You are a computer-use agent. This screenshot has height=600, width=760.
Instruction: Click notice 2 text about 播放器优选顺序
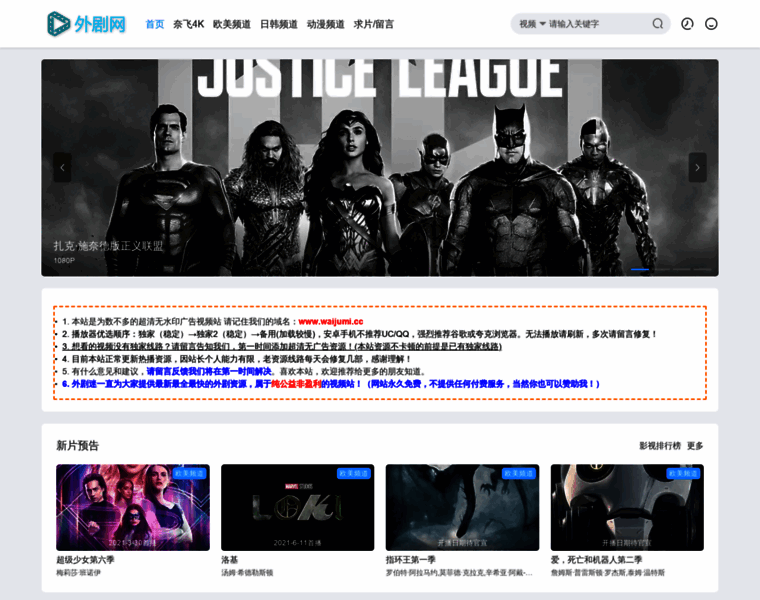[x=359, y=334]
